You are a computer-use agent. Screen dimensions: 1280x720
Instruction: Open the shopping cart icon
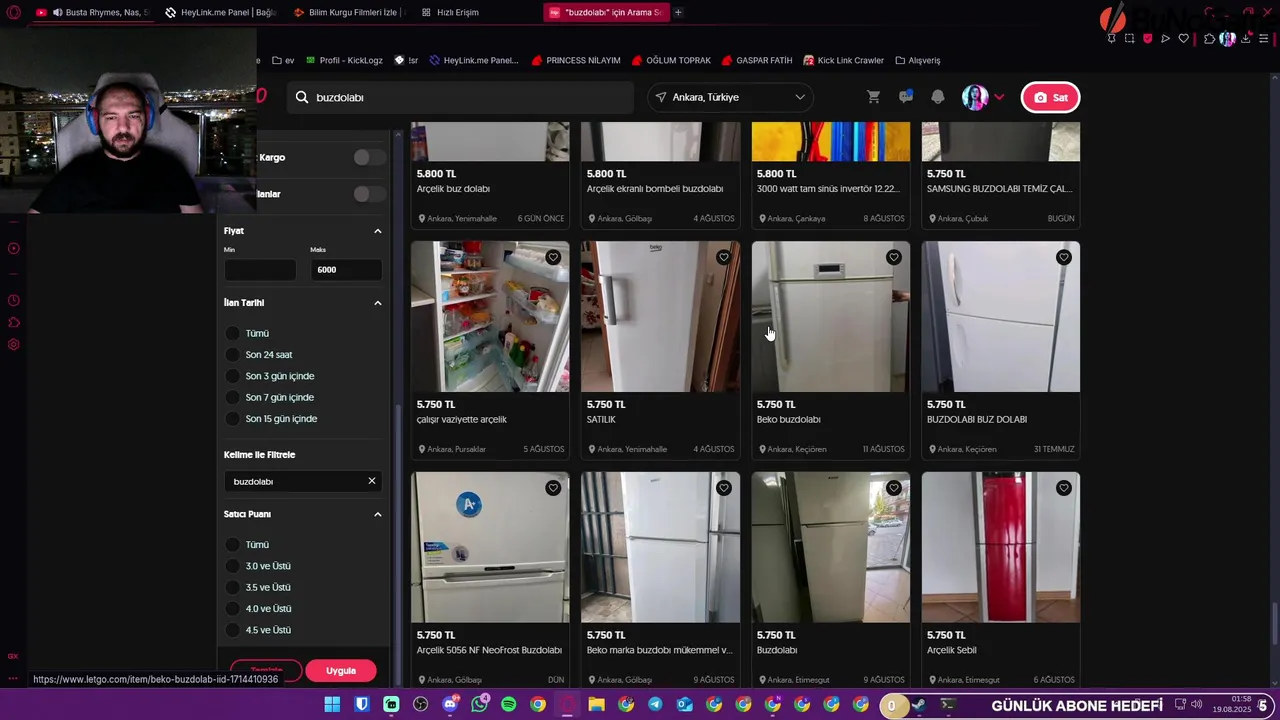click(873, 97)
